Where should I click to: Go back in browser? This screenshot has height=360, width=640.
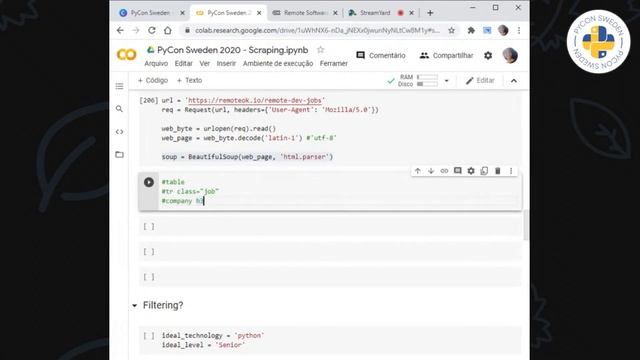[x=120, y=30]
